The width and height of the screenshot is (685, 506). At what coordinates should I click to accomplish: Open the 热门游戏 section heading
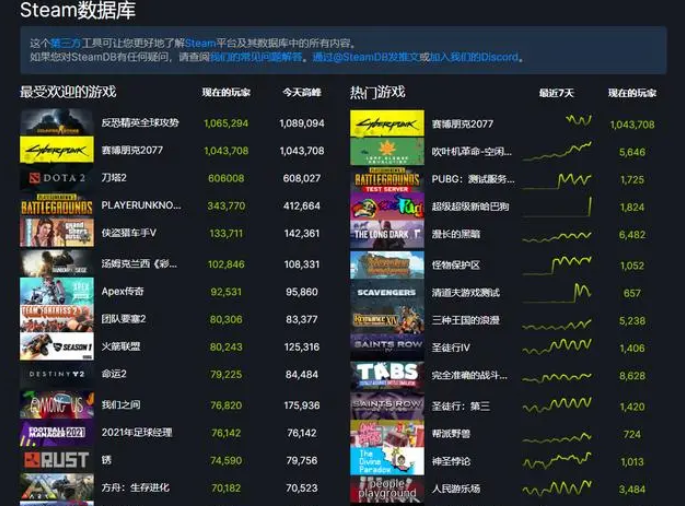pos(378,92)
